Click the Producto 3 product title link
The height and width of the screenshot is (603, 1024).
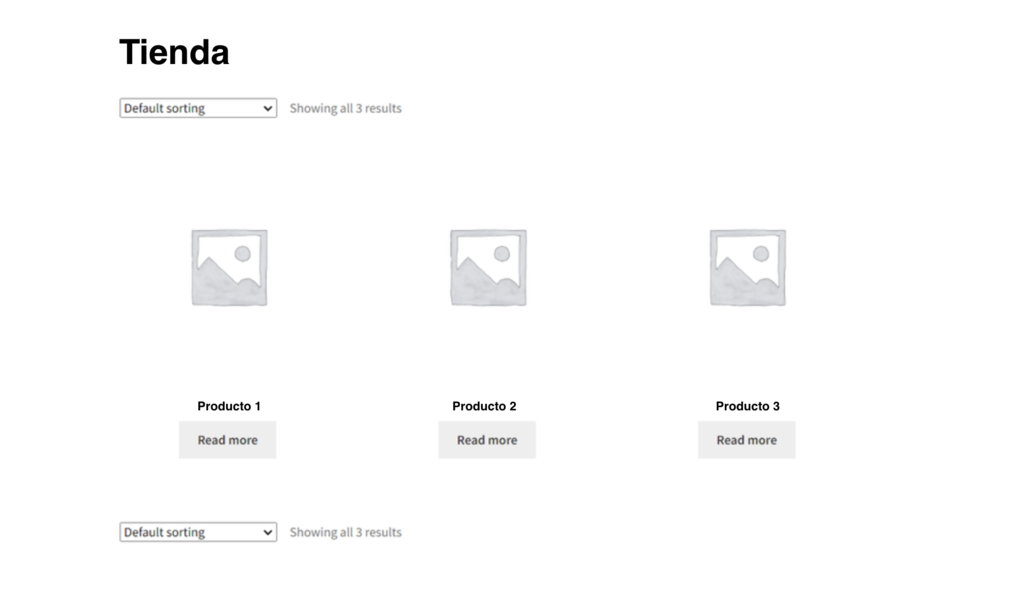[x=747, y=406]
